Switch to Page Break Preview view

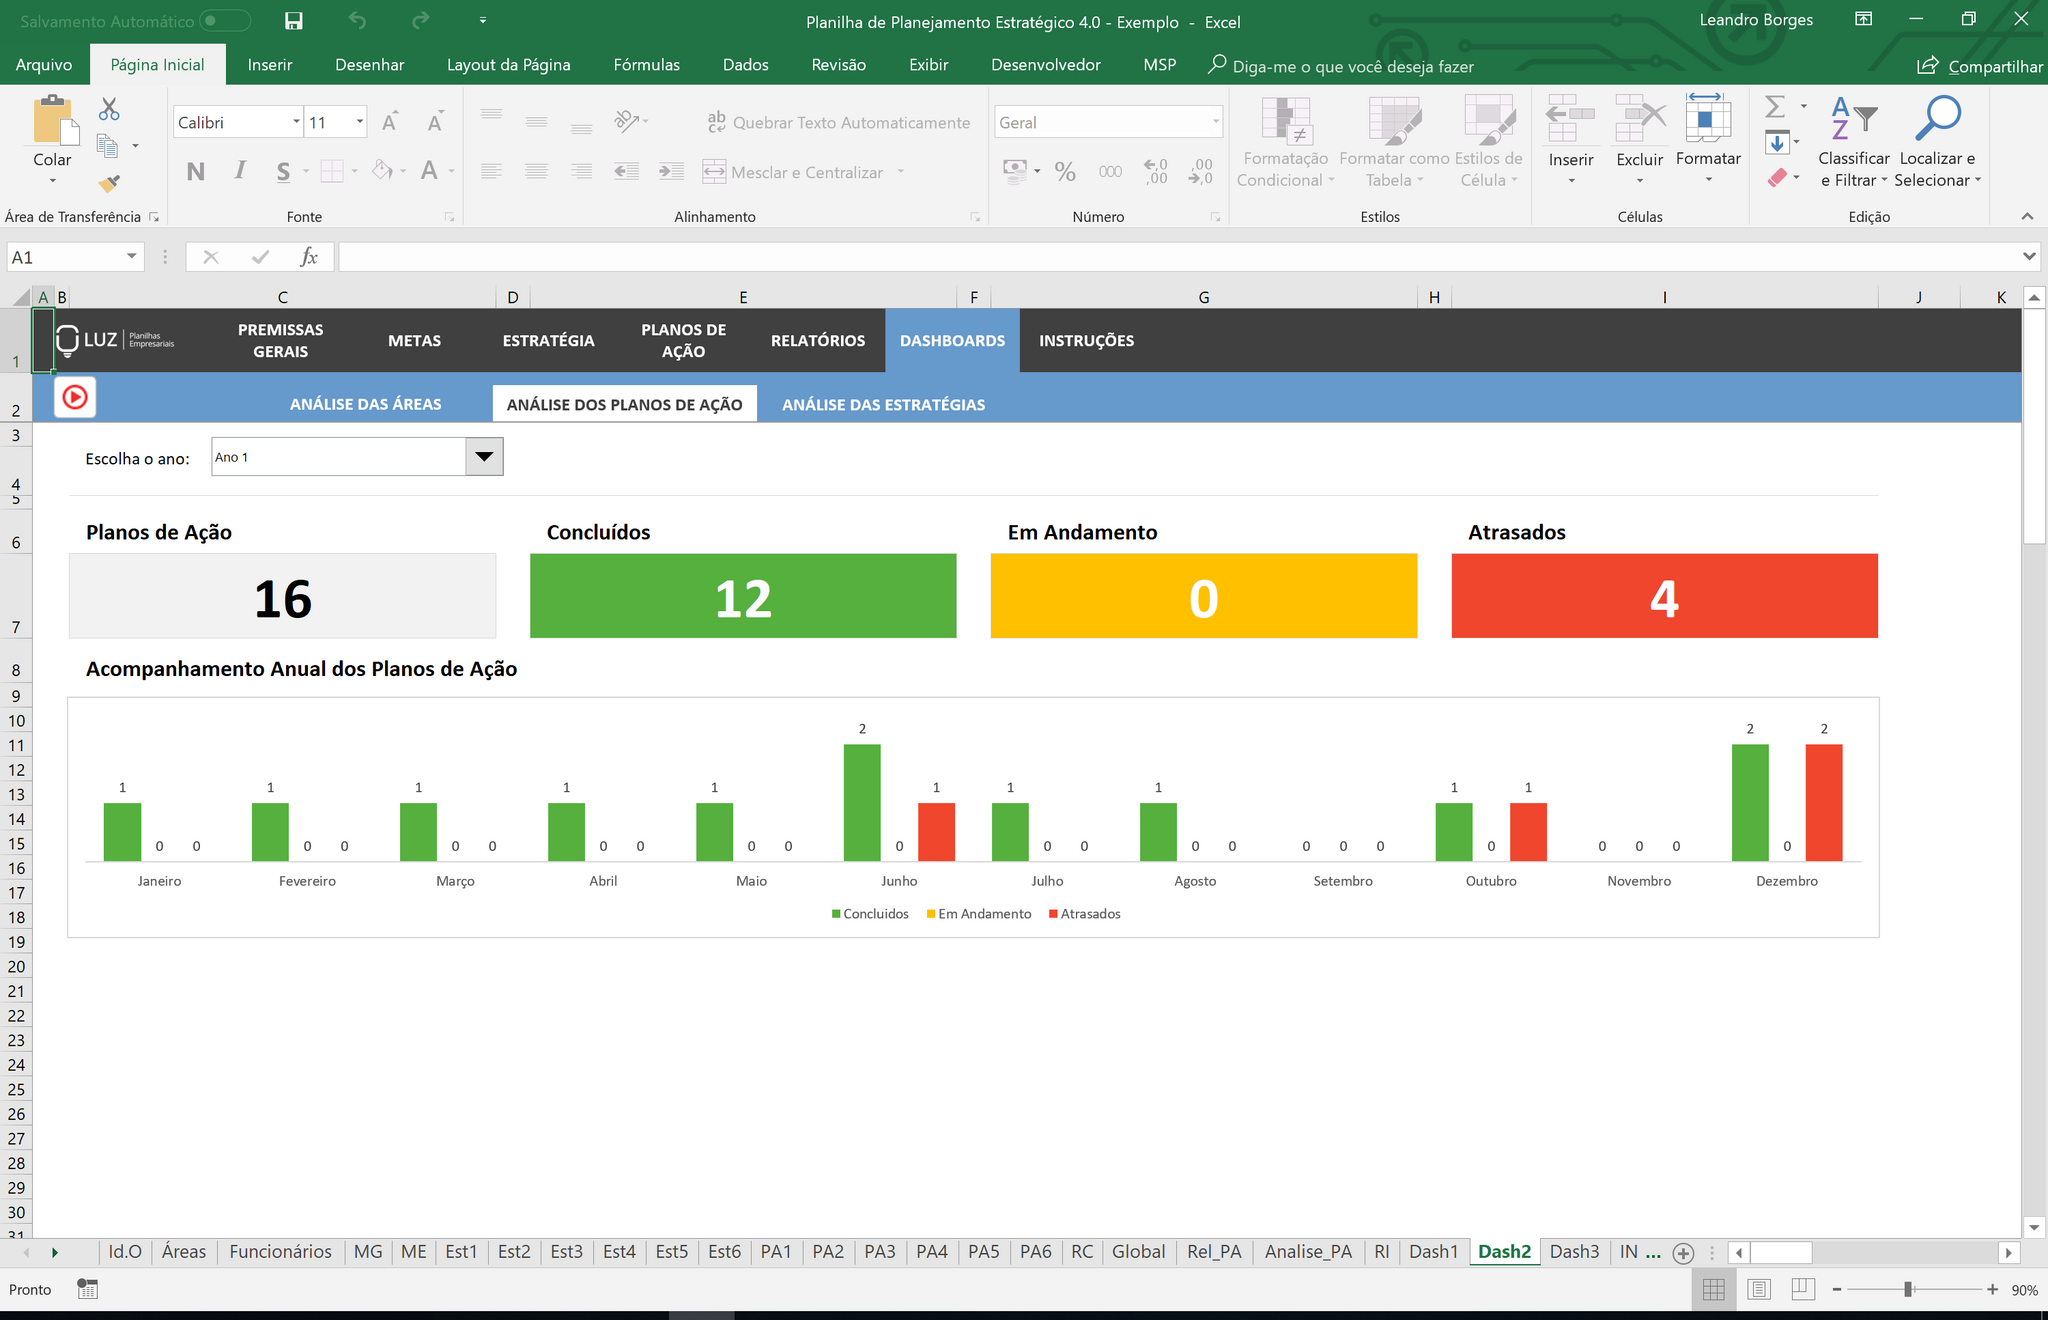pos(1803,1290)
